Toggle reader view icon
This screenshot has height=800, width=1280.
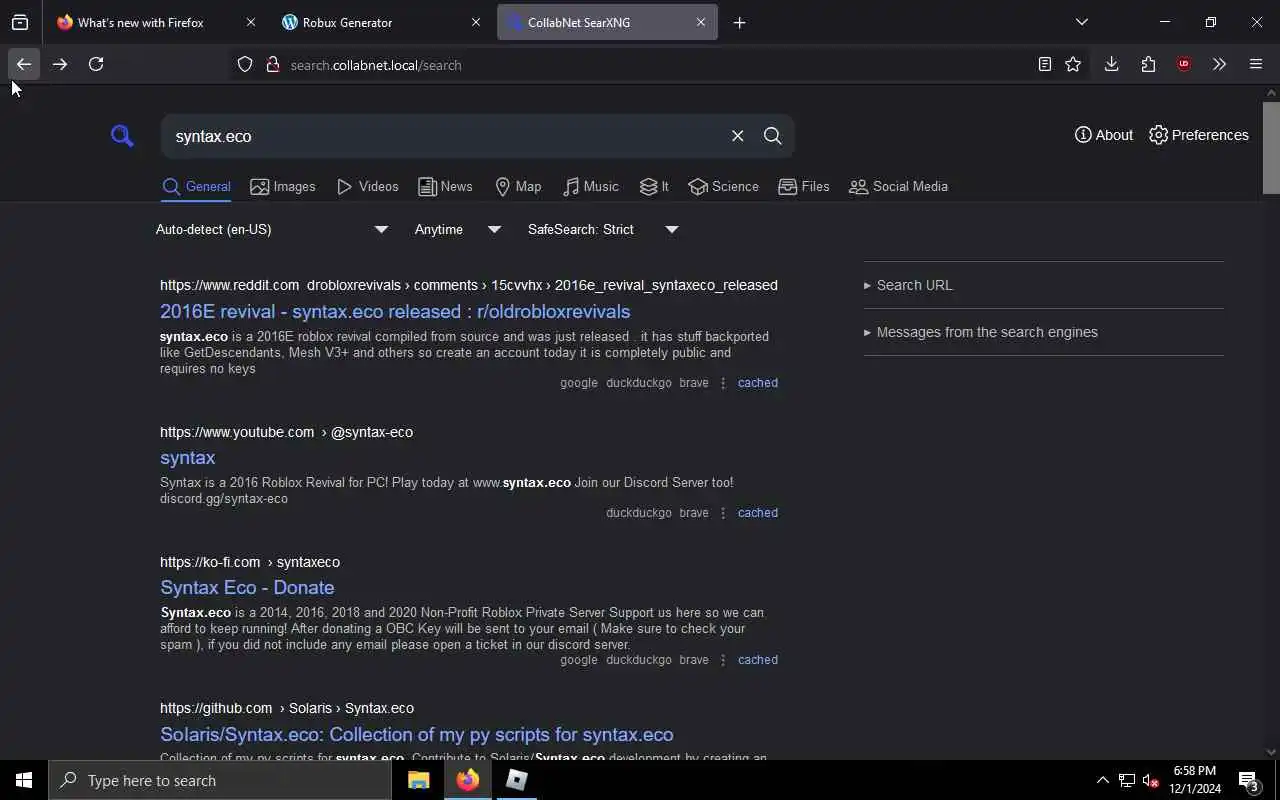1044,64
